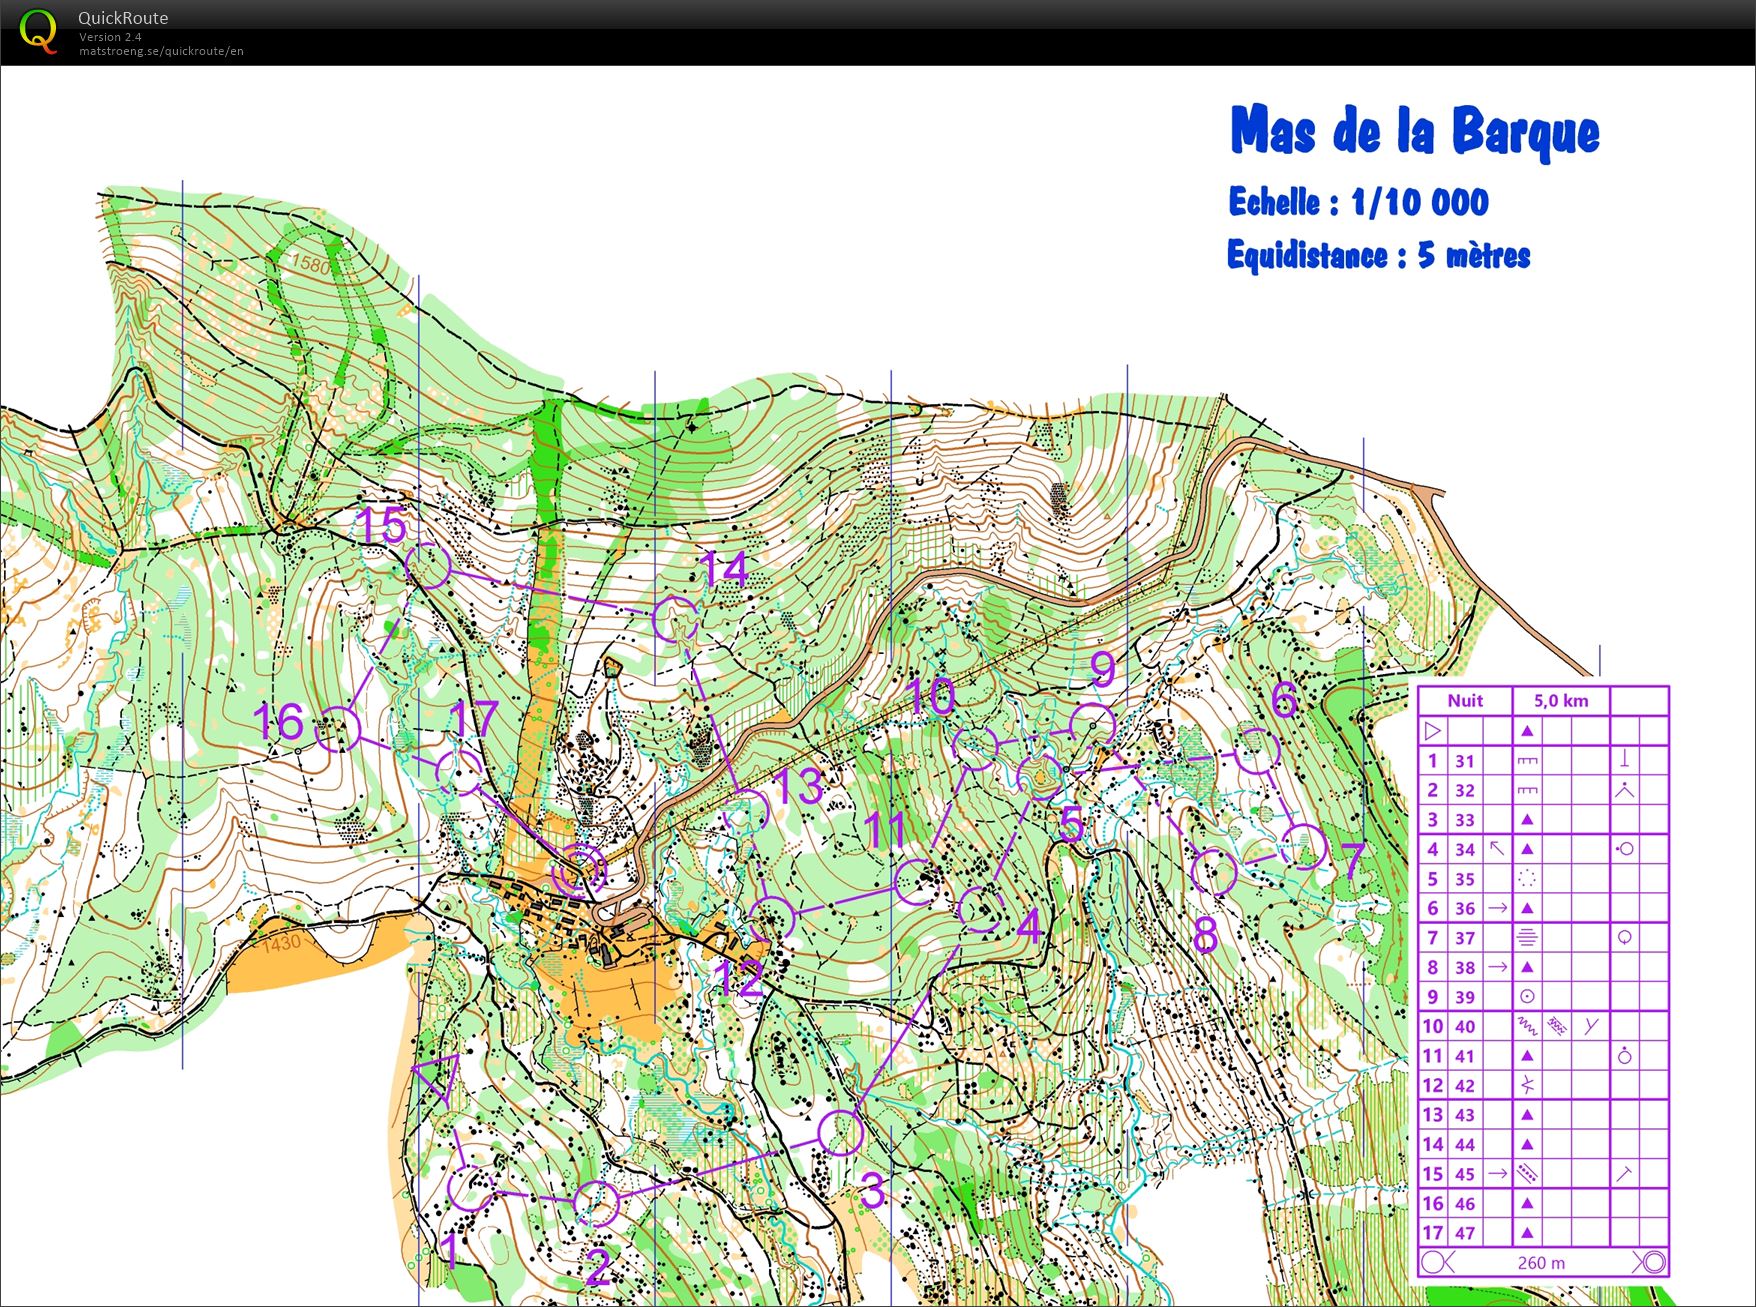Click the QuickRoute Q logo icon

[39, 31]
